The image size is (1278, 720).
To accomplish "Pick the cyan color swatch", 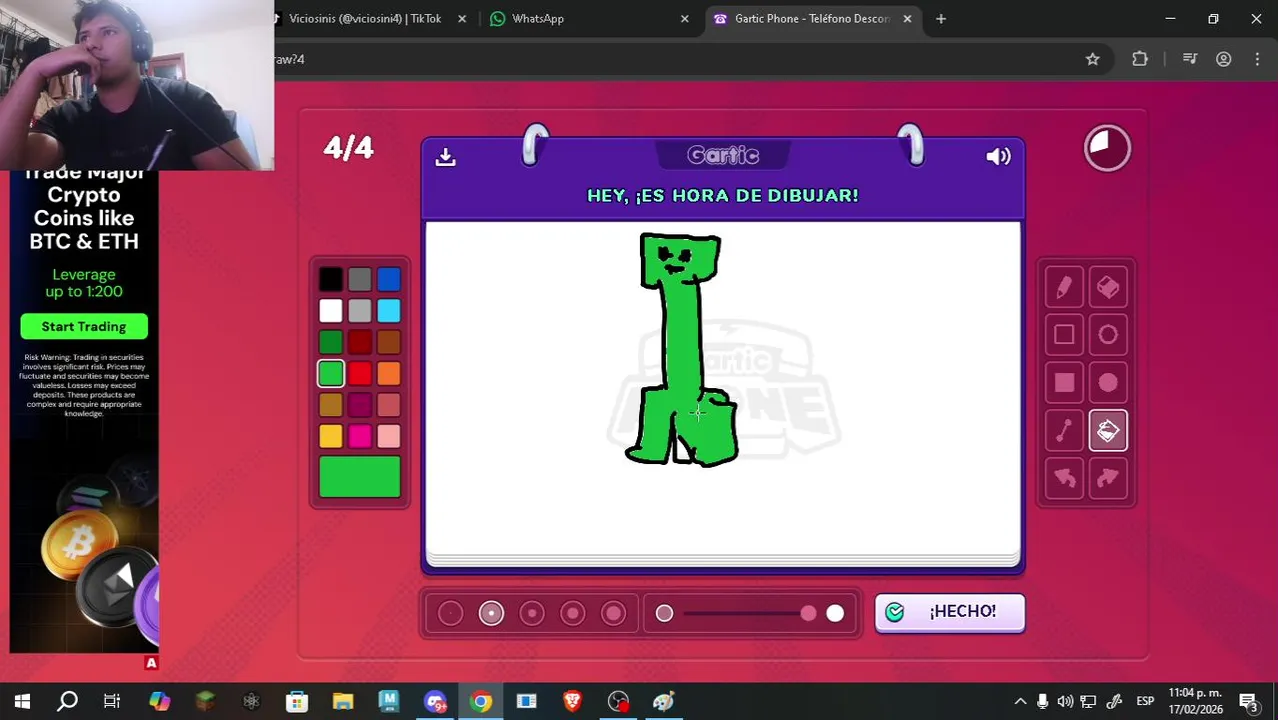I will point(389,311).
